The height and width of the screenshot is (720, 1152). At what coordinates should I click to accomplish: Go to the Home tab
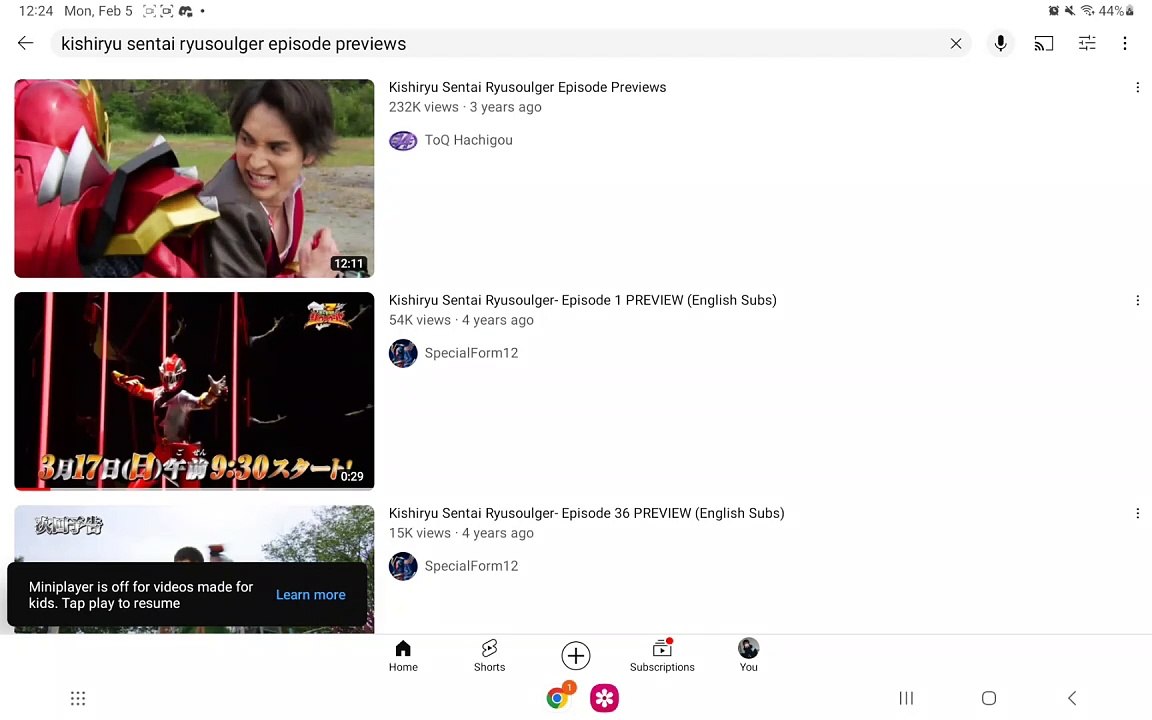coord(403,655)
